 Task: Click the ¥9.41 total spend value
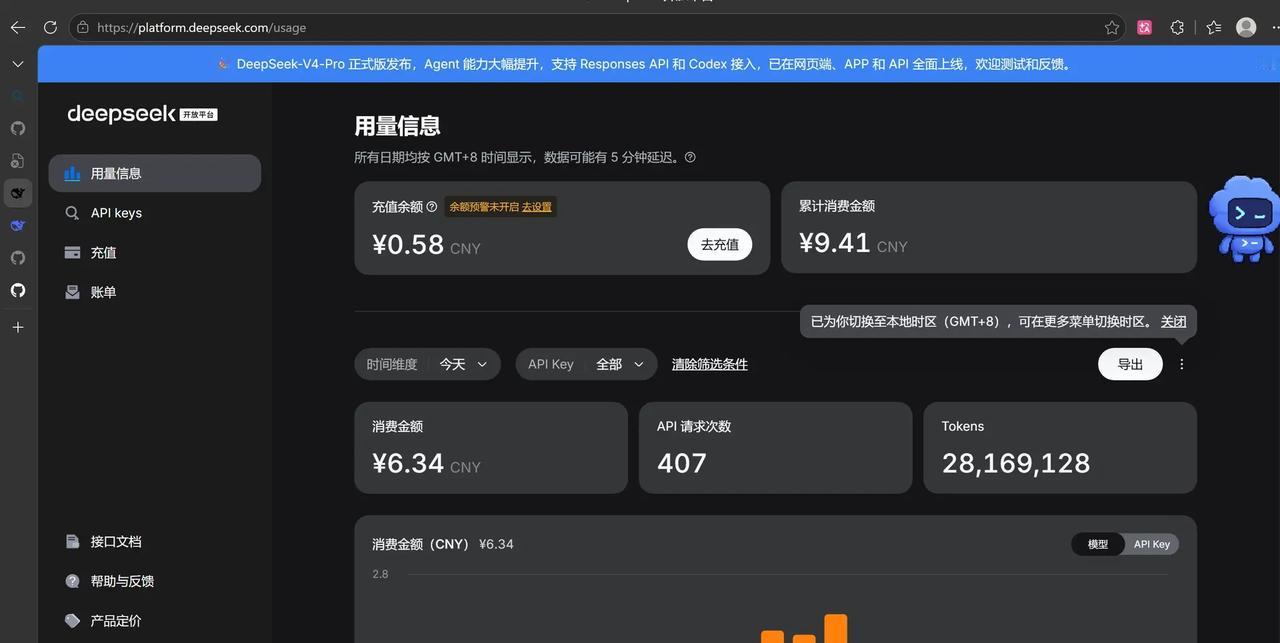pos(835,242)
